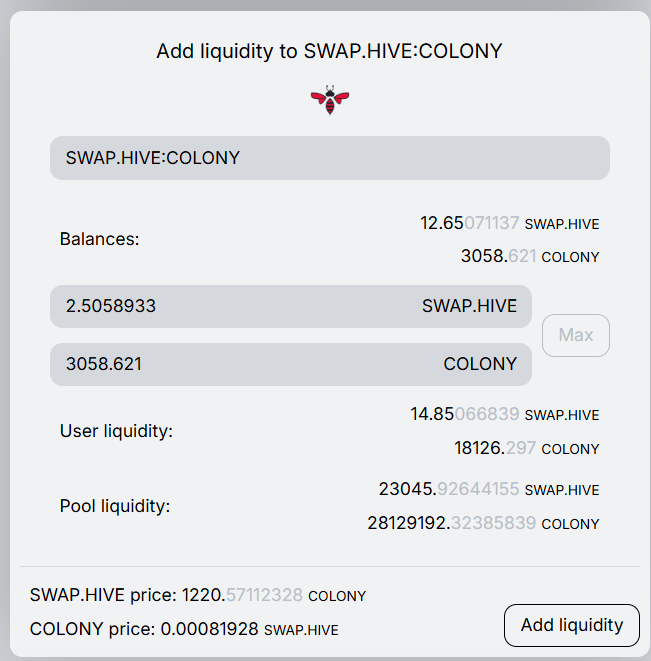
Task: Click the COLONY price line
Action: pyautogui.click(x=184, y=629)
